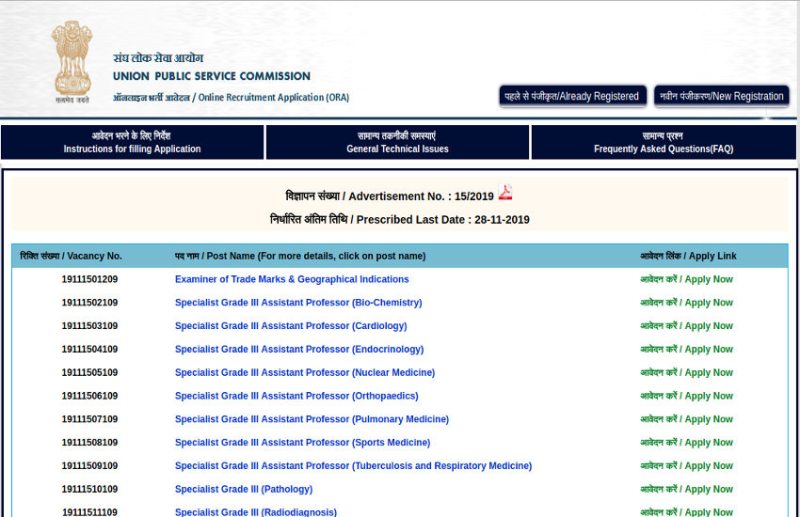Click the Post Name column header
The height and width of the screenshot is (517, 800).
[300, 256]
